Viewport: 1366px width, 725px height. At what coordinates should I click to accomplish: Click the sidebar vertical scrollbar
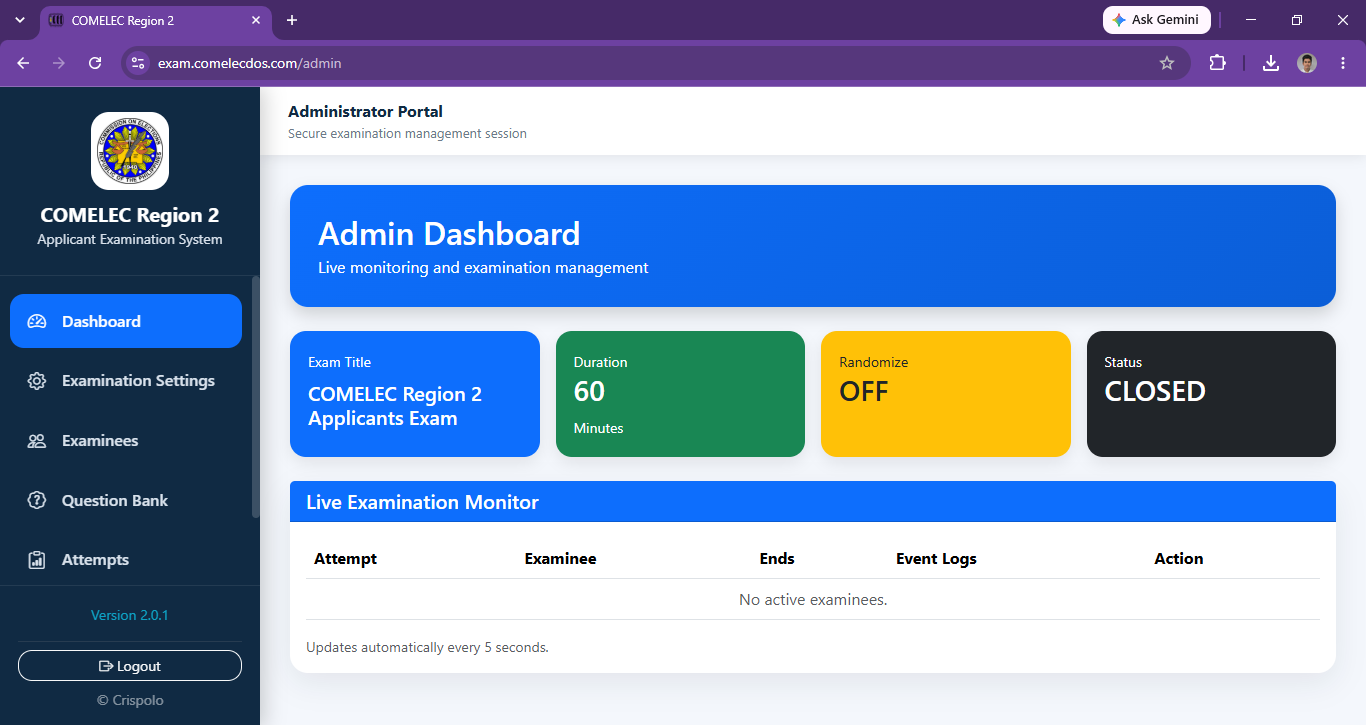(x=255, y=397)
